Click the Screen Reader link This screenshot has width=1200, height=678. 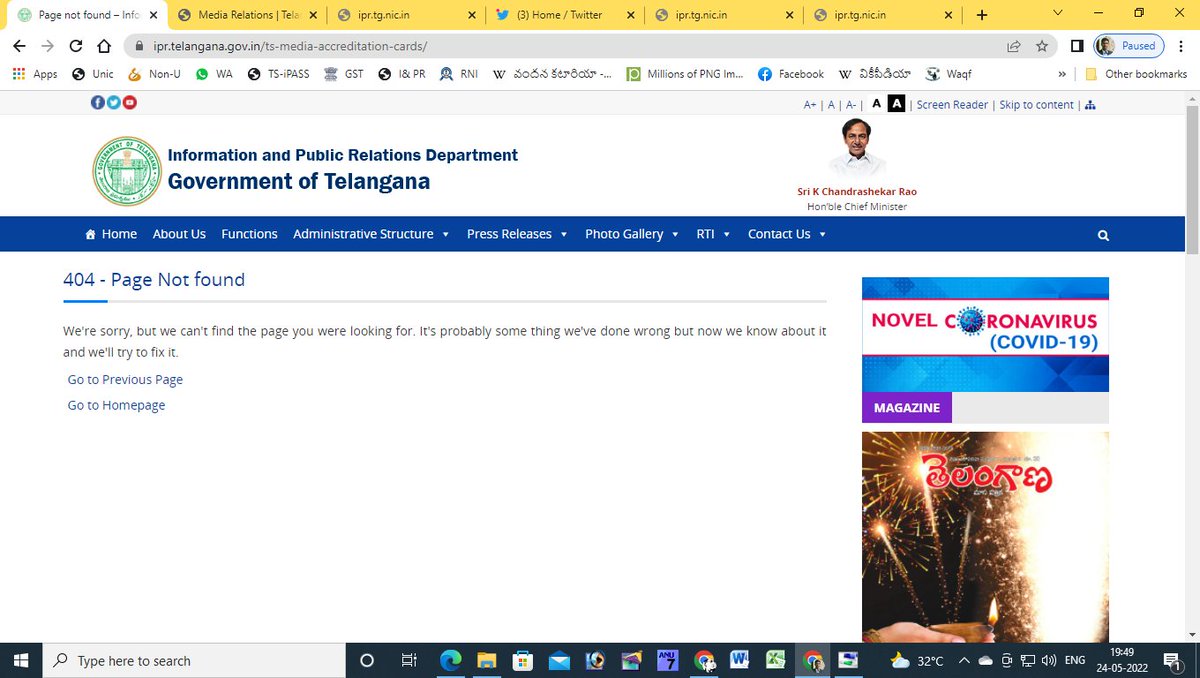(952, 105)
